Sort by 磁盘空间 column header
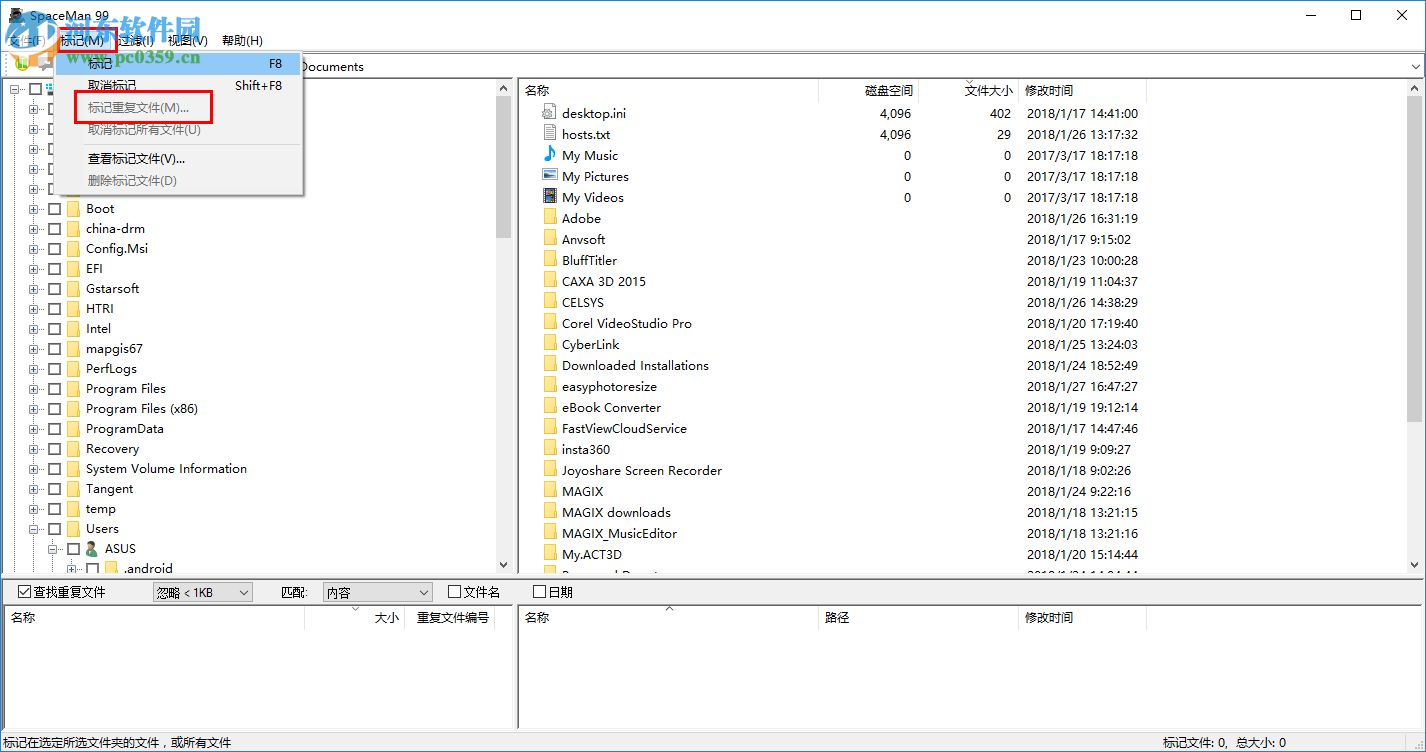This screenshot has height=752, width=1426. pos(888,91)
